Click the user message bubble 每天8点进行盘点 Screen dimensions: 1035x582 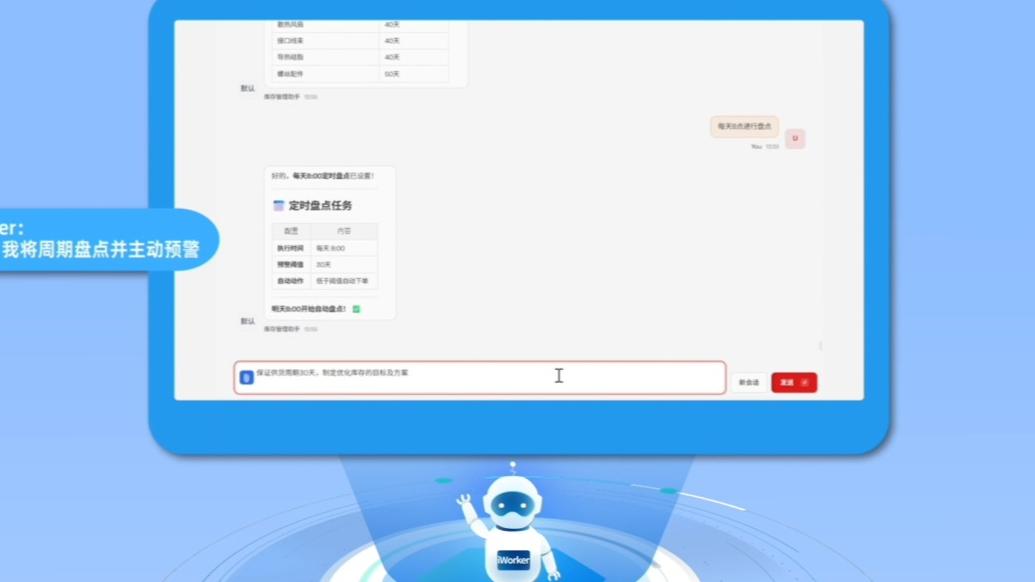click(744, 127)
